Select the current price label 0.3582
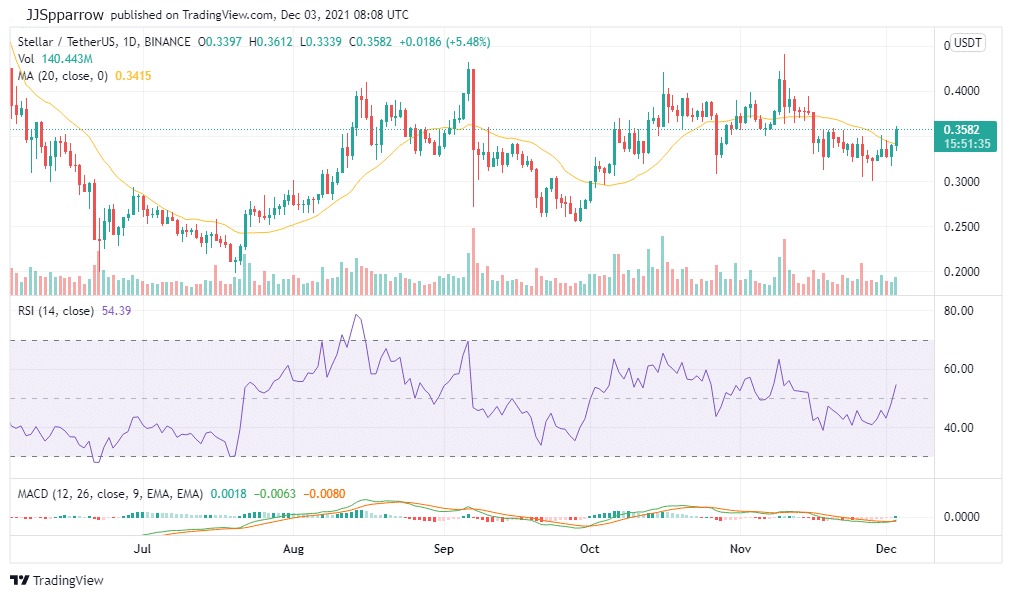 click(961, 130)
